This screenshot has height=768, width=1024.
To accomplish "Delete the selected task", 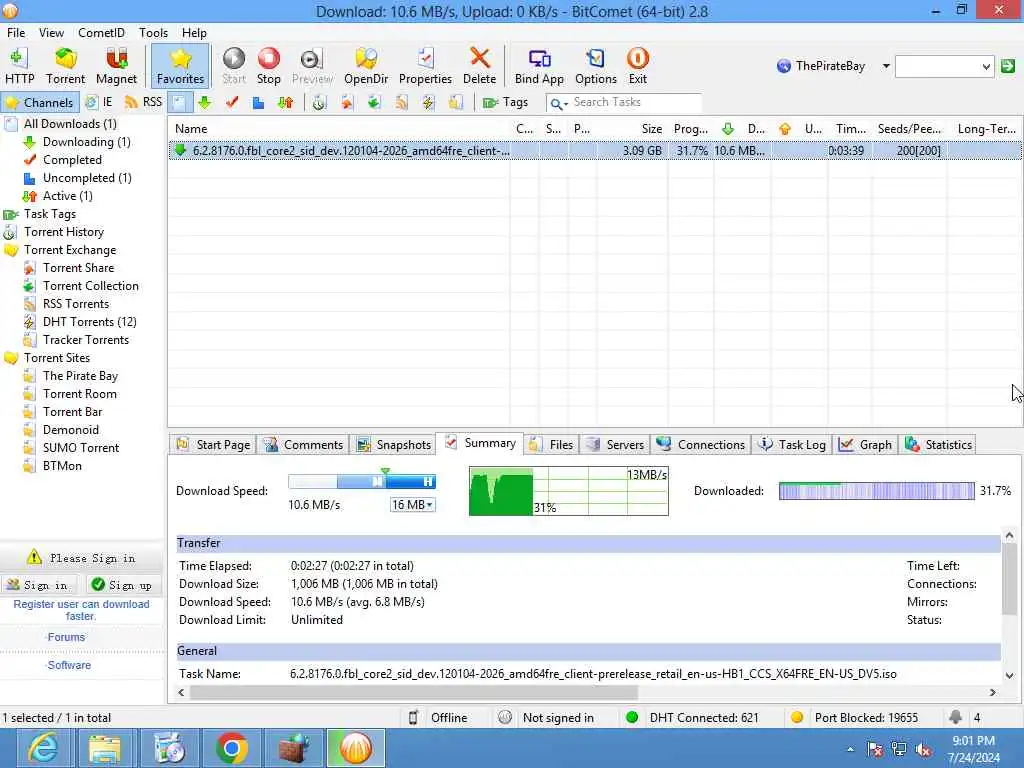I will point(479,66).
